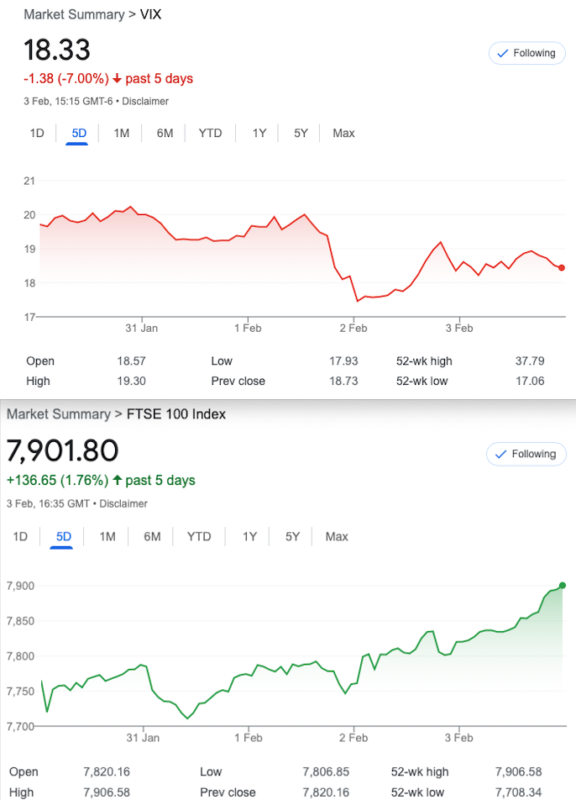Click the red endpoint dot on VIX chart
Viewport: 576px width, 800px height.
click(x=562, y=268)
